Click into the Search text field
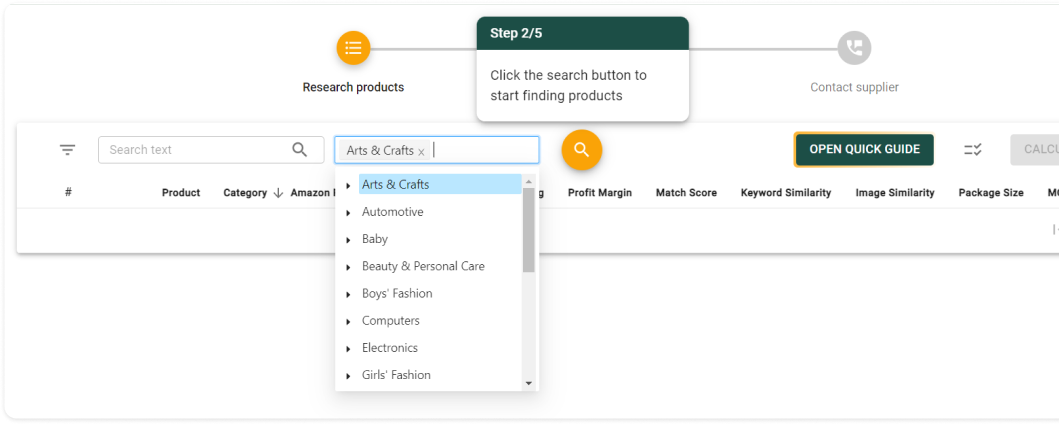Viewport: 1059px width, 425px height. [195, 150]
